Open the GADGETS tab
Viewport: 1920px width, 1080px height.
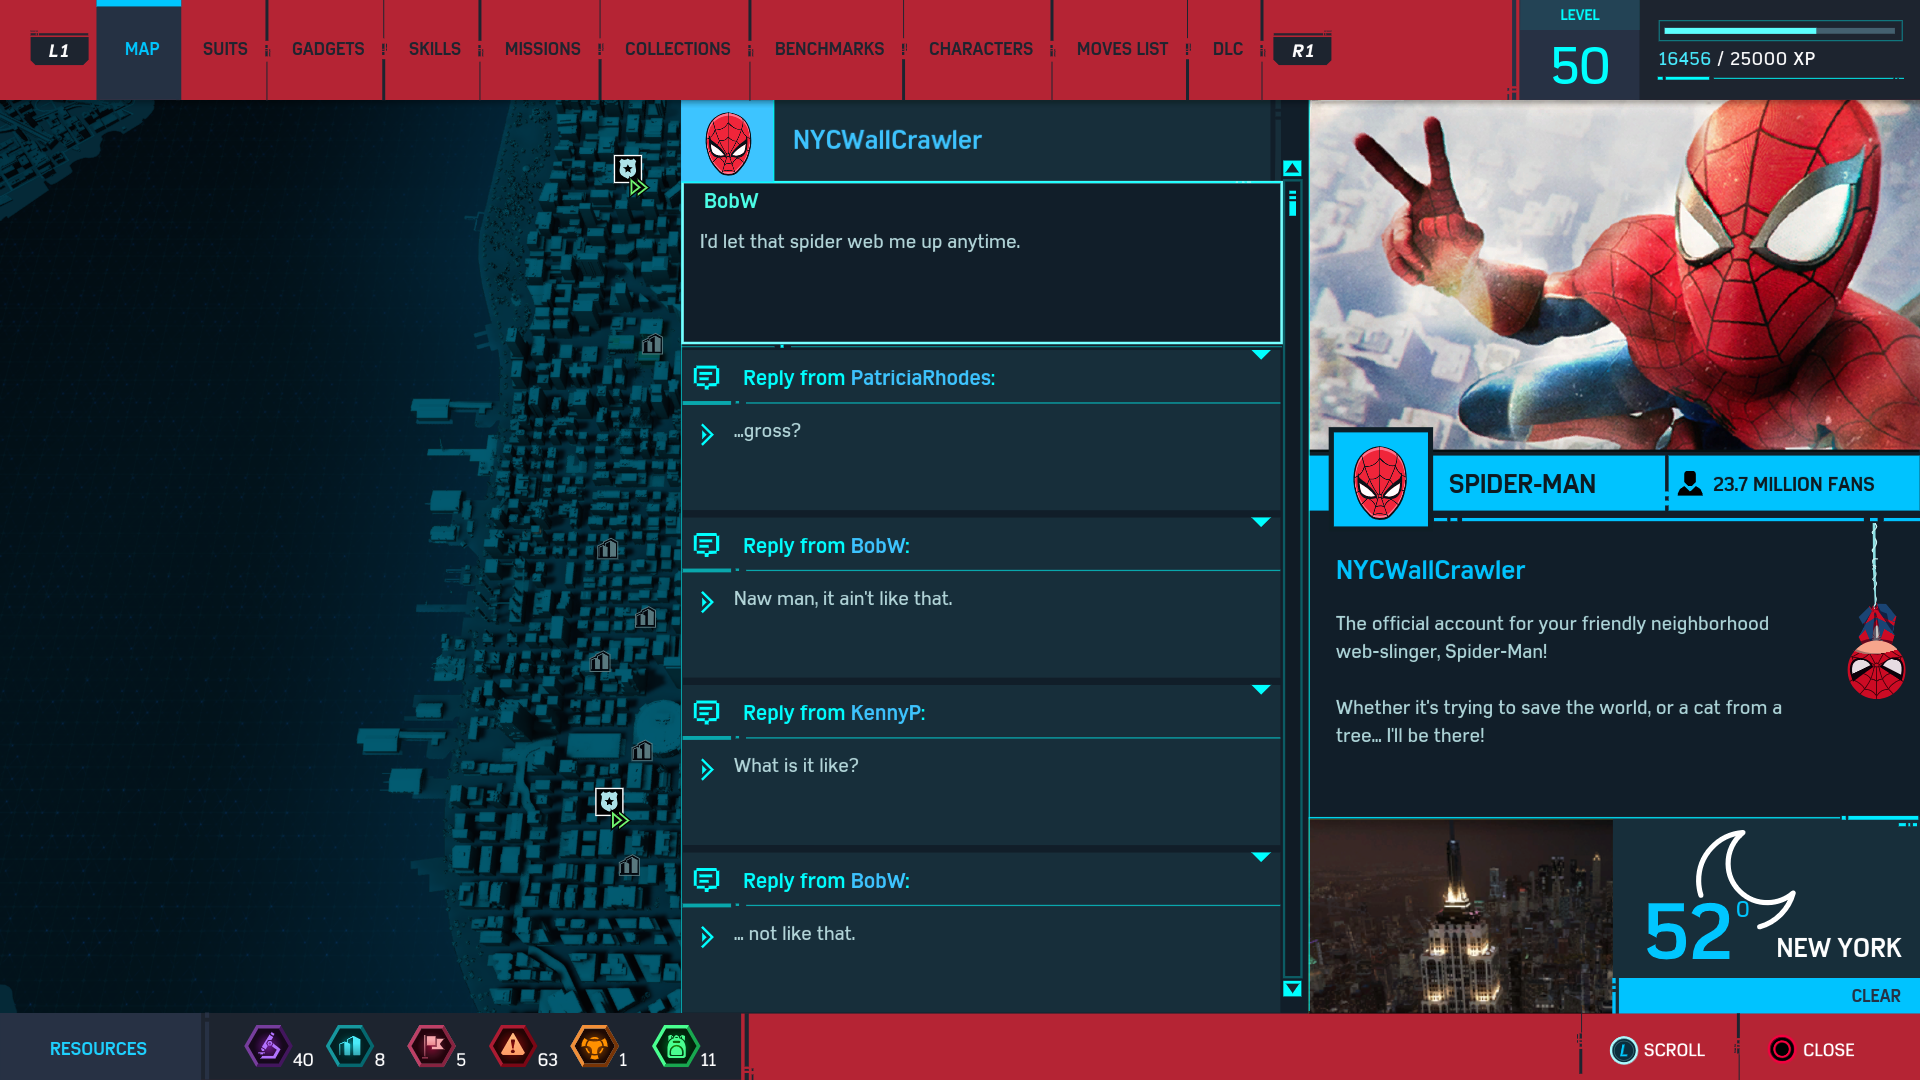(327, 49)
